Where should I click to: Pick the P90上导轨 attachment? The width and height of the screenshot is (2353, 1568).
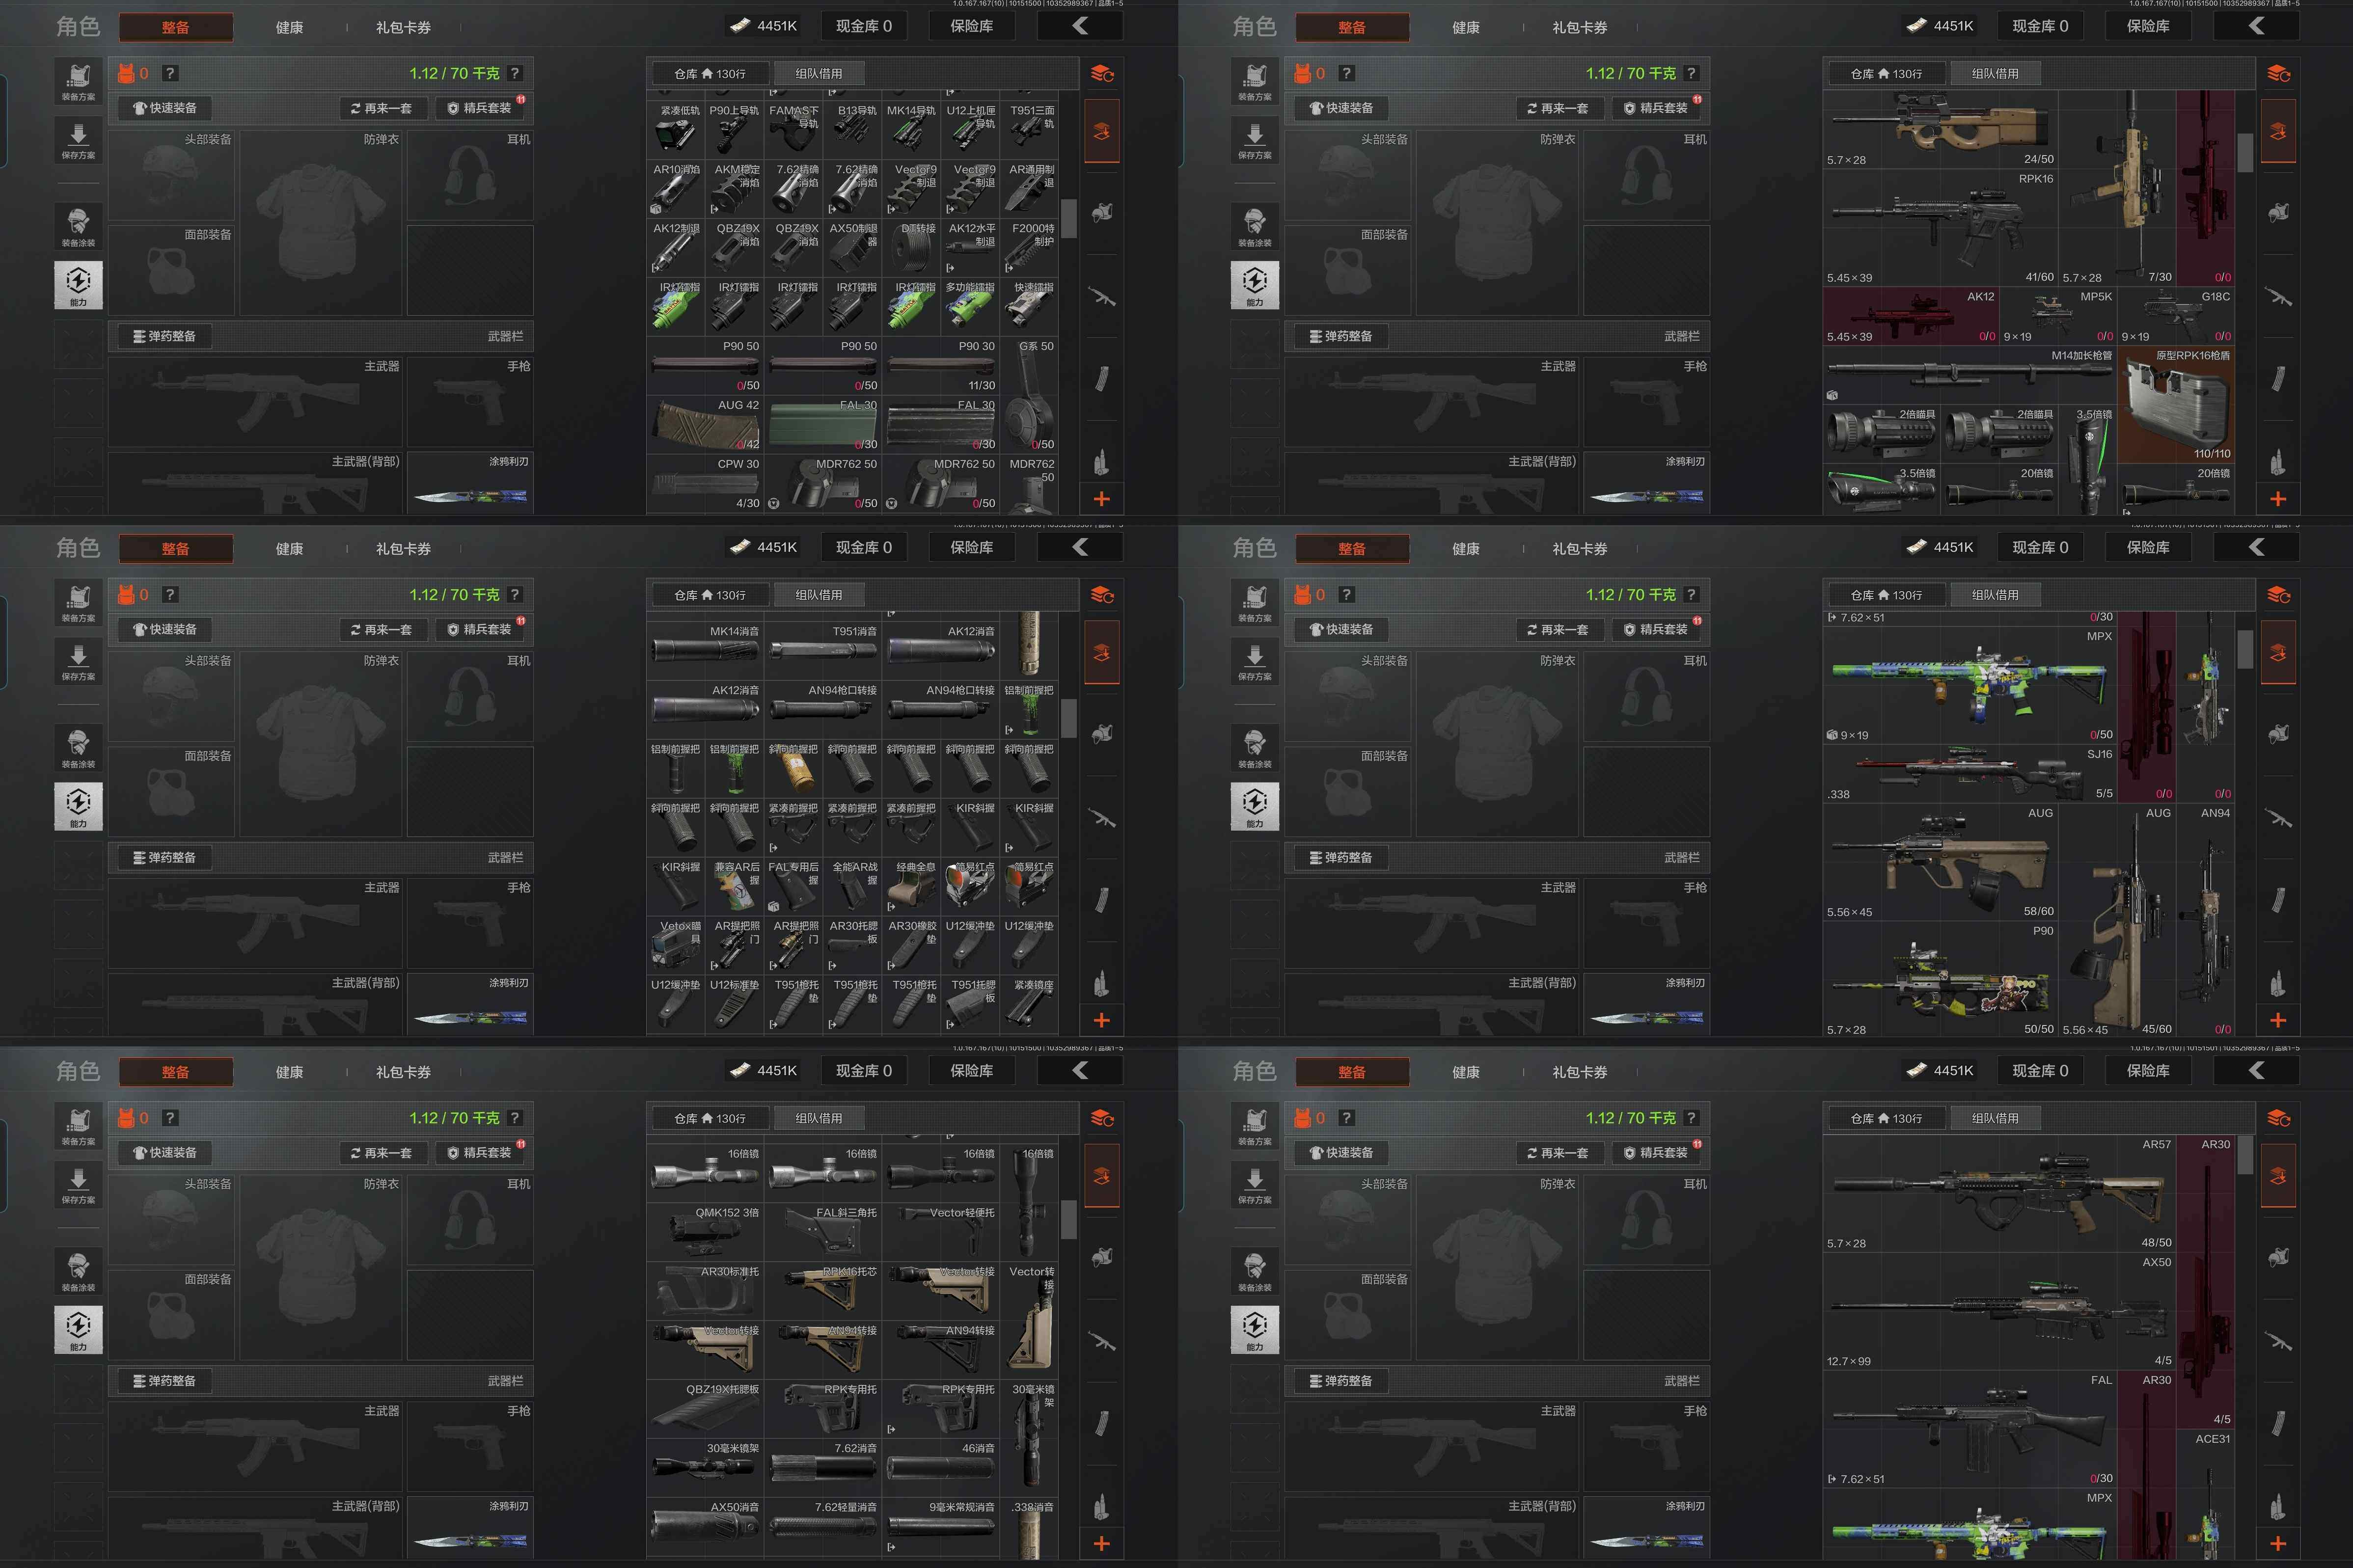(x=735, y=130)
